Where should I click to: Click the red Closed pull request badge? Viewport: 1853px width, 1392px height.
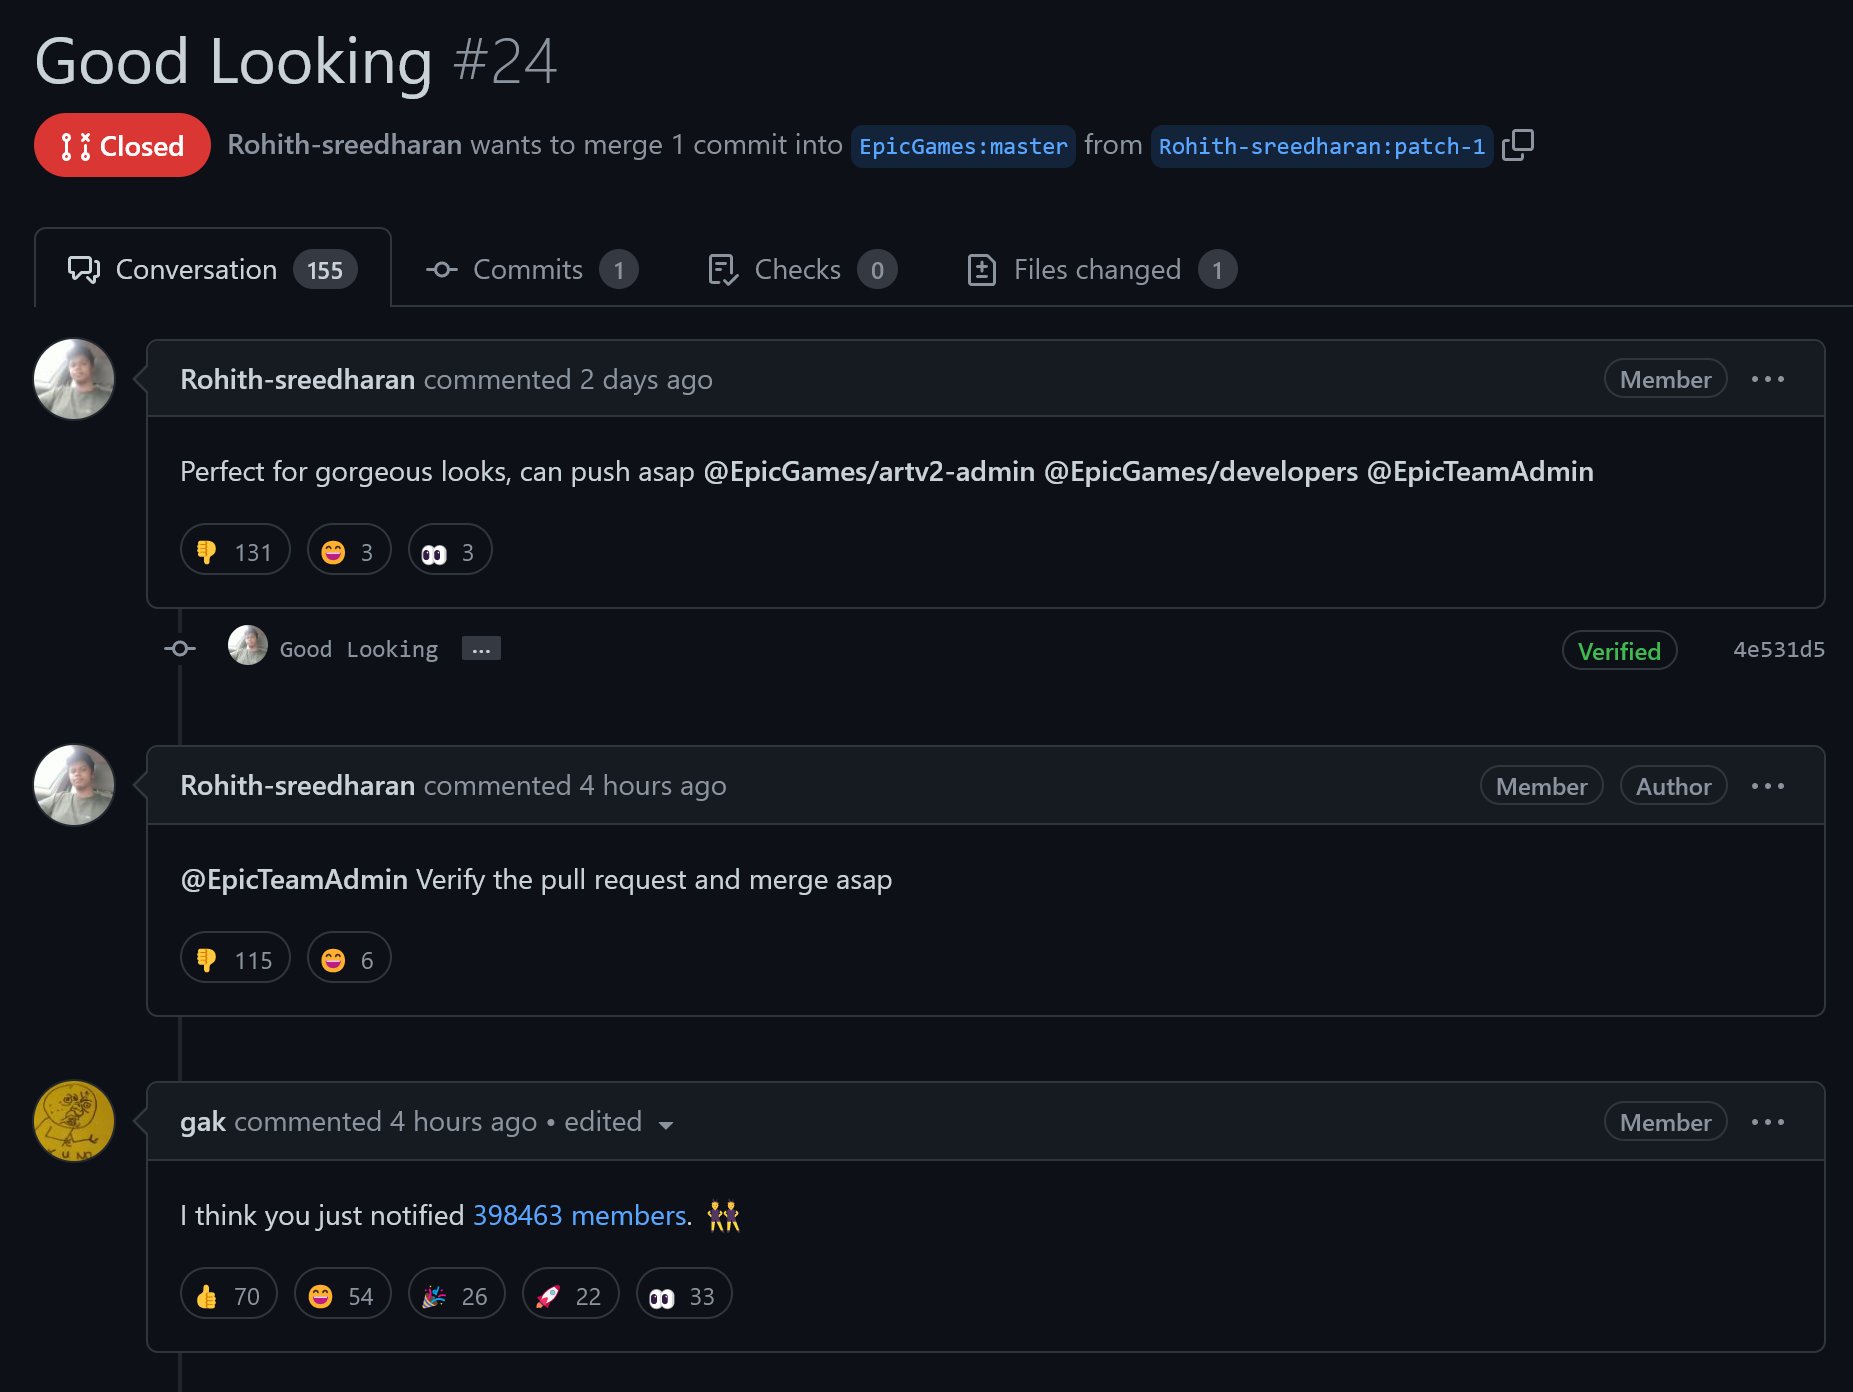click(122, 145)
